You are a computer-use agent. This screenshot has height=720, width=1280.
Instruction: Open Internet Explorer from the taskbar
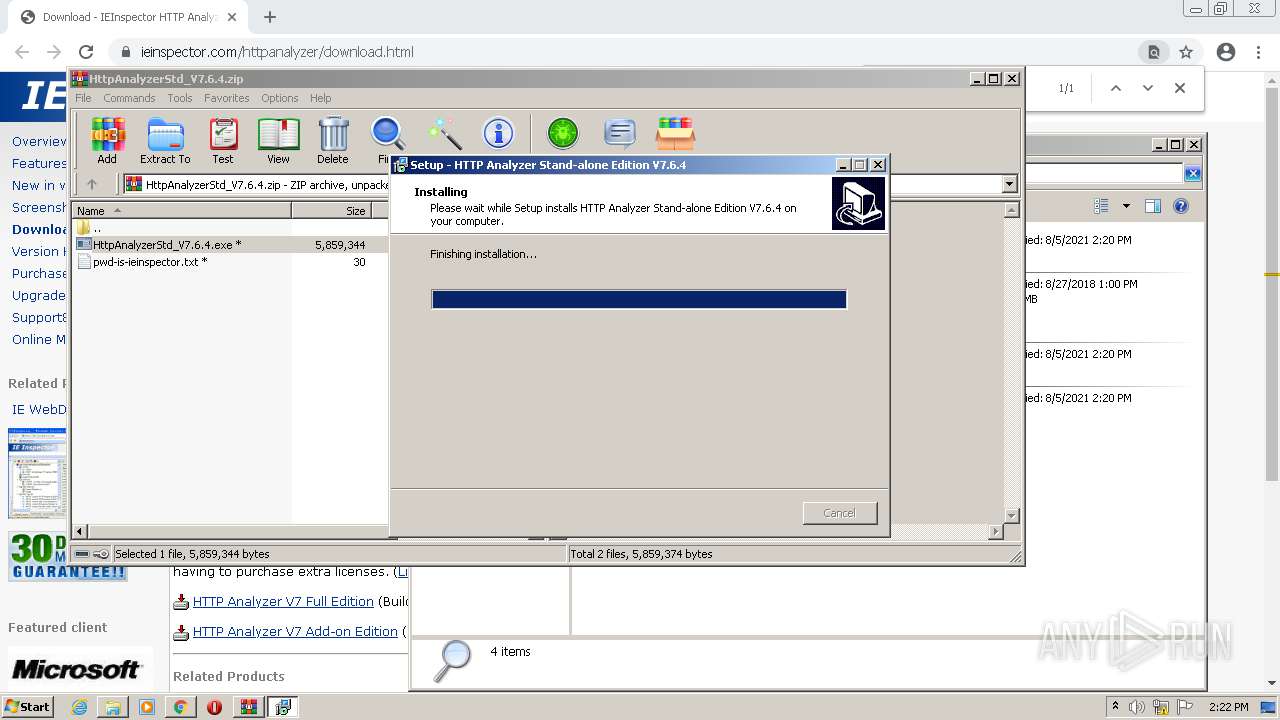point(79,707)
